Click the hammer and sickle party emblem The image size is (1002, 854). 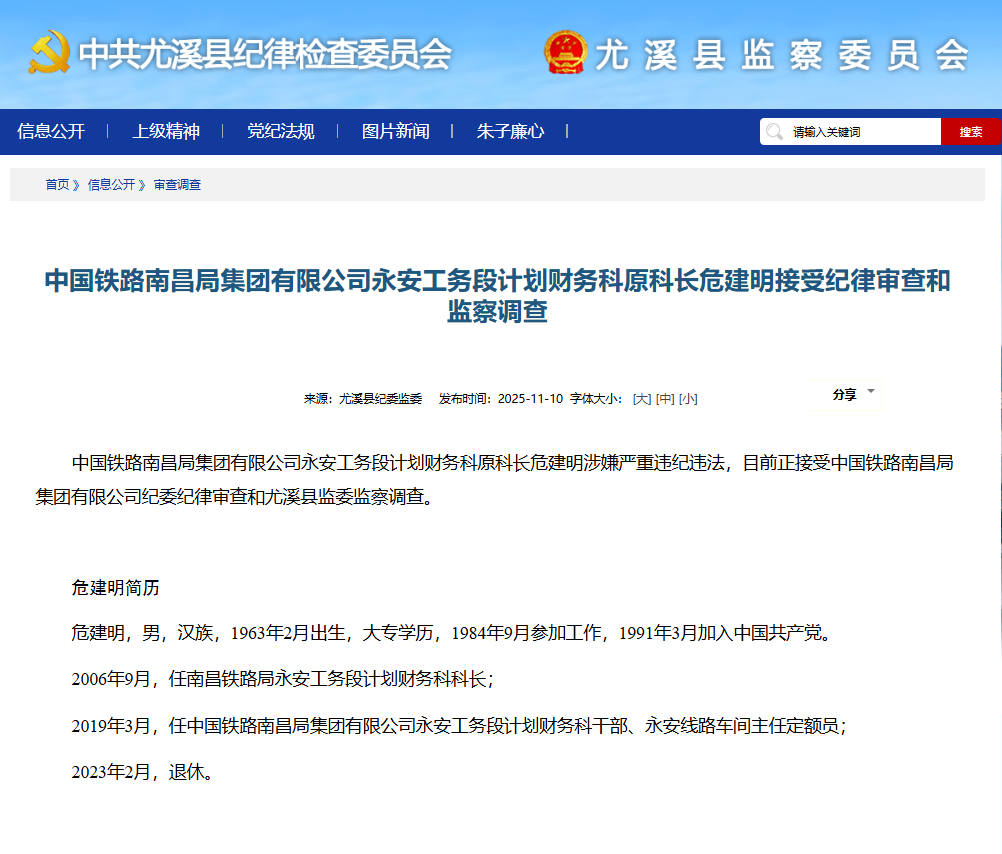tap(49, 52)
